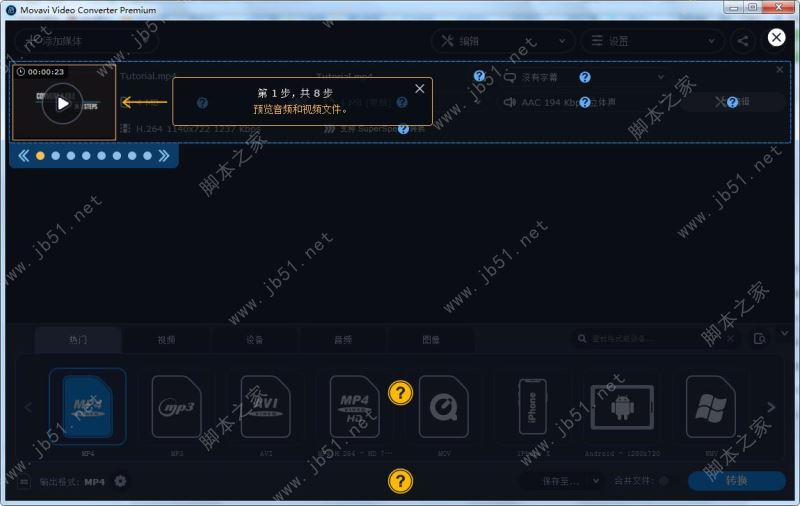This screenshot has width=800, height=506.
Task: Select the first orange tutorial step dot
Action: pyautogui.click(x=40, y=156)
